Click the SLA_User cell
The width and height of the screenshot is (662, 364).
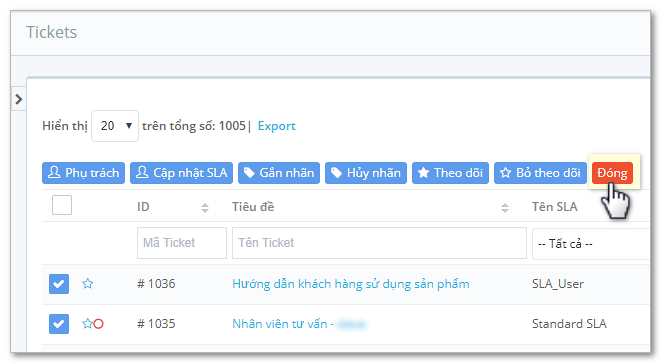(x=558, y=284)
